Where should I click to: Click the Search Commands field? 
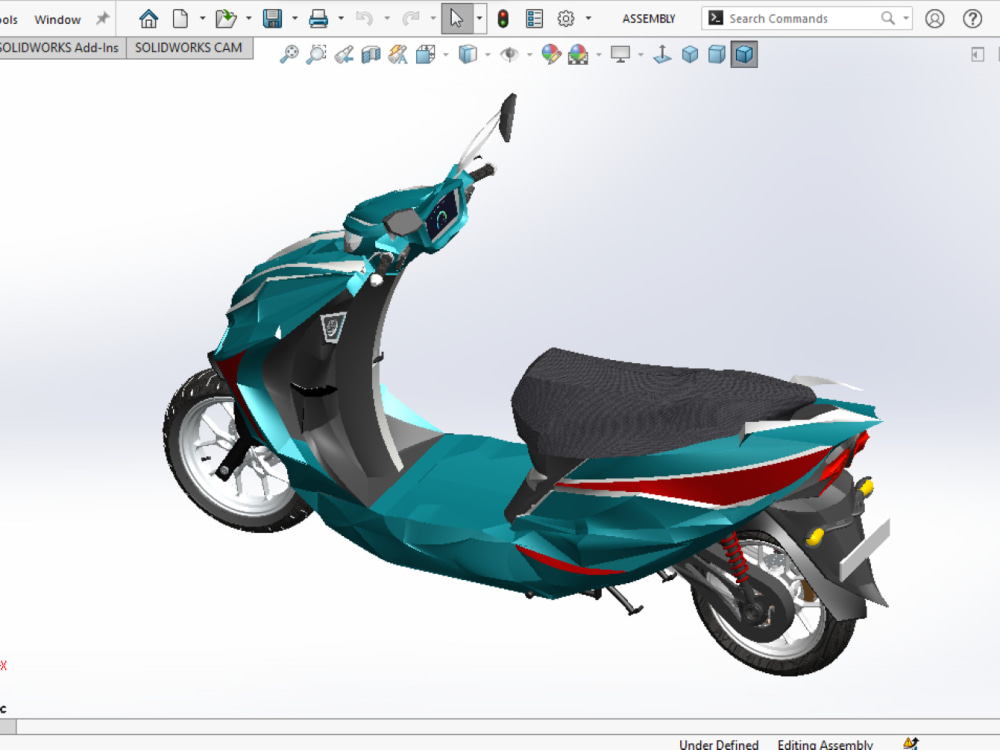[x=800, y=18]
